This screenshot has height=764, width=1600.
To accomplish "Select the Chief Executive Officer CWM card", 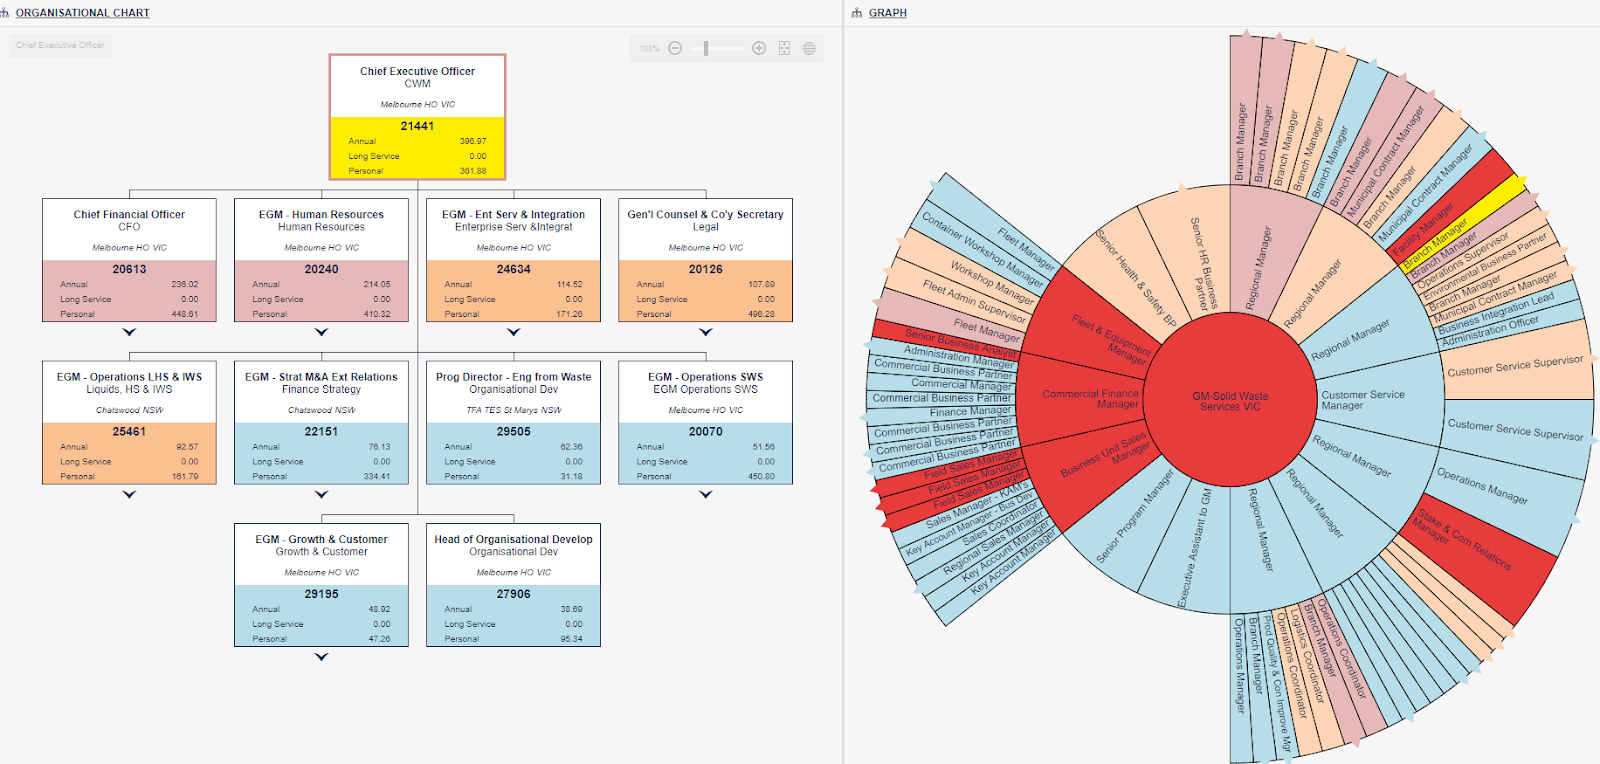I will click(x=417, y=117).
